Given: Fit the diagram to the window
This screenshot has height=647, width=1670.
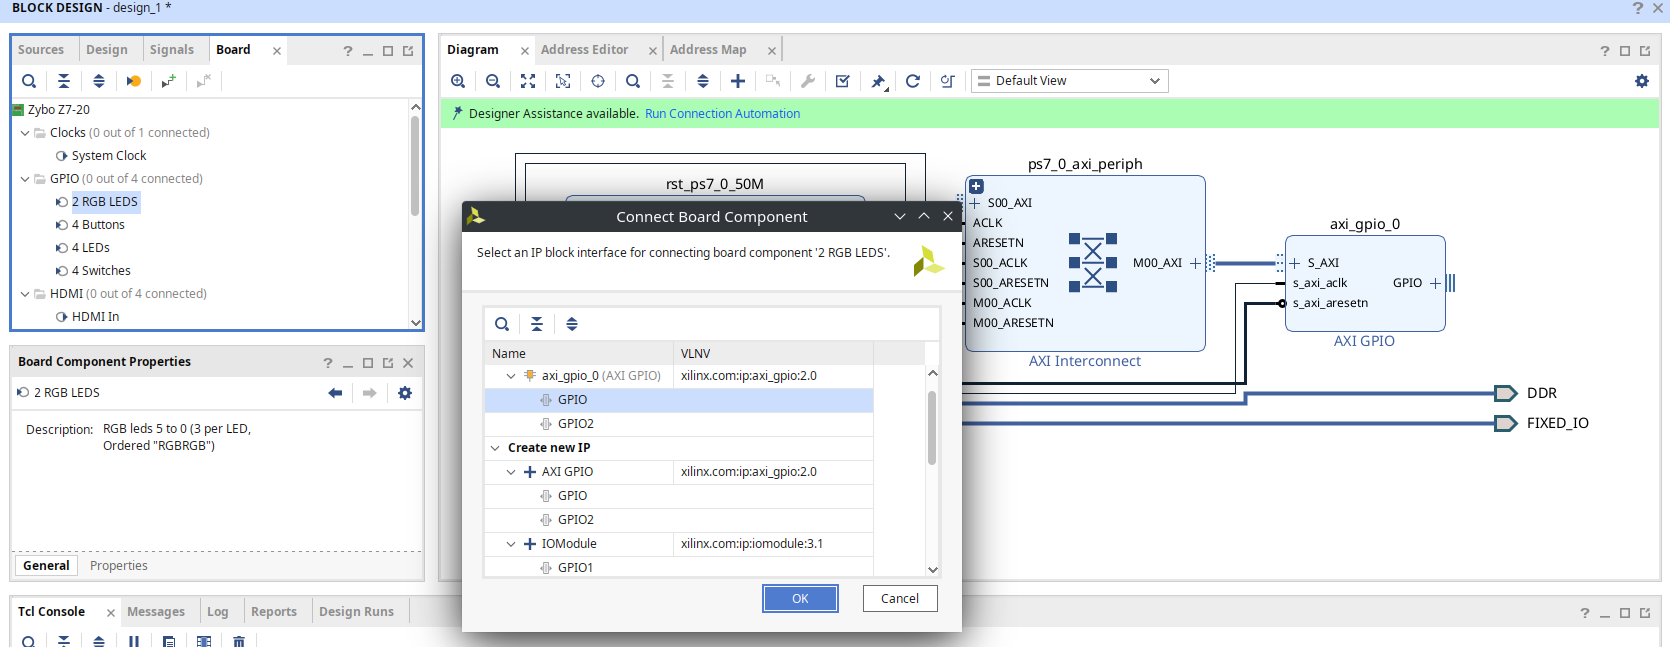Looking at the screenshot, I should point(528,81).
